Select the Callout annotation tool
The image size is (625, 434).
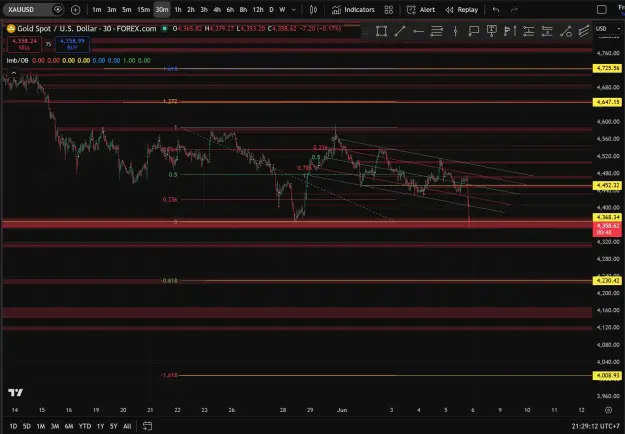(474, 31)
